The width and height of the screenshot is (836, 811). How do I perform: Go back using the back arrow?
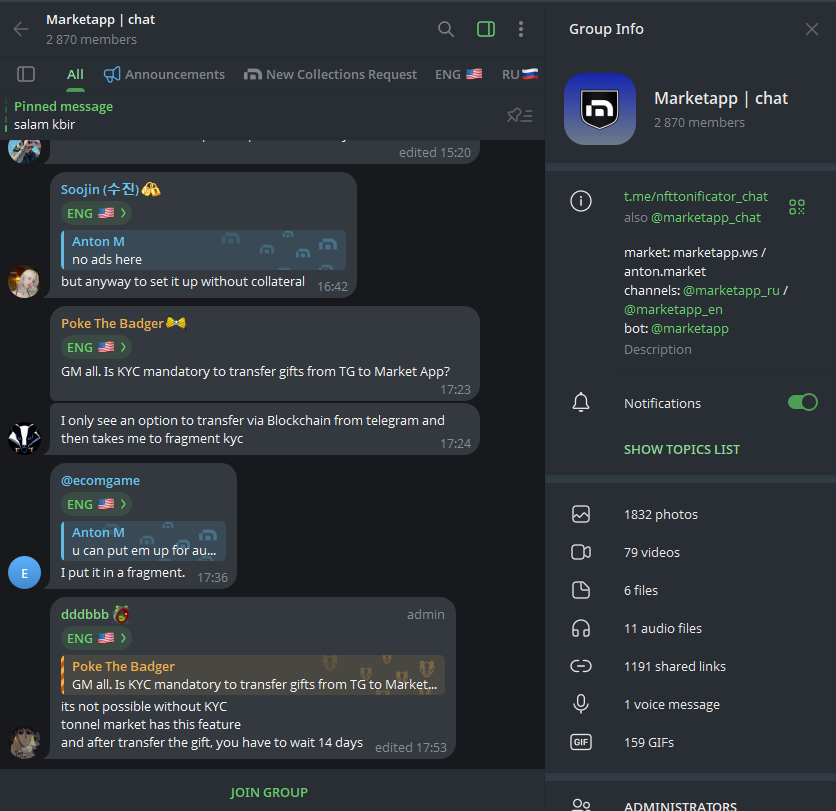21,29
